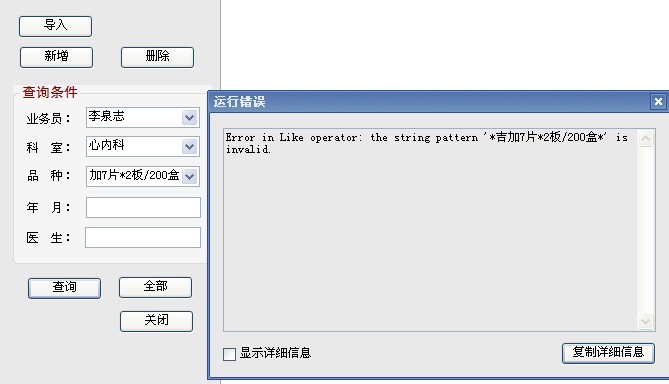Click the 新增 add button
The image size is (669, 384).
point(56,57)
